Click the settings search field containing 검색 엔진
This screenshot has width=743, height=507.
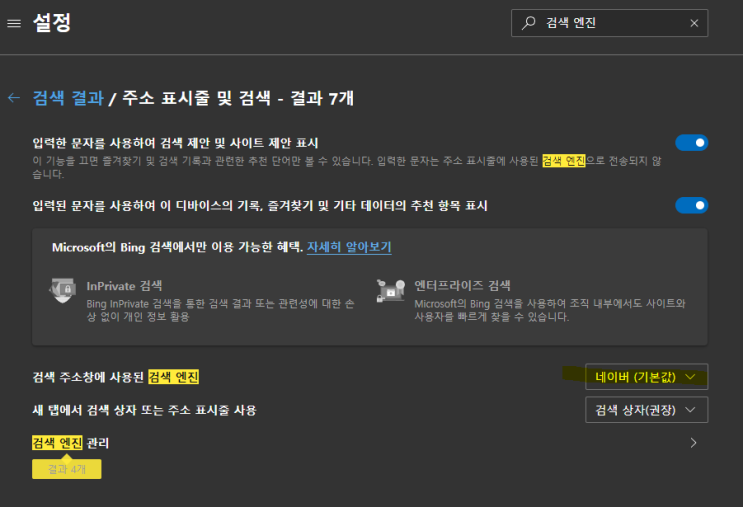coord(609,23)
